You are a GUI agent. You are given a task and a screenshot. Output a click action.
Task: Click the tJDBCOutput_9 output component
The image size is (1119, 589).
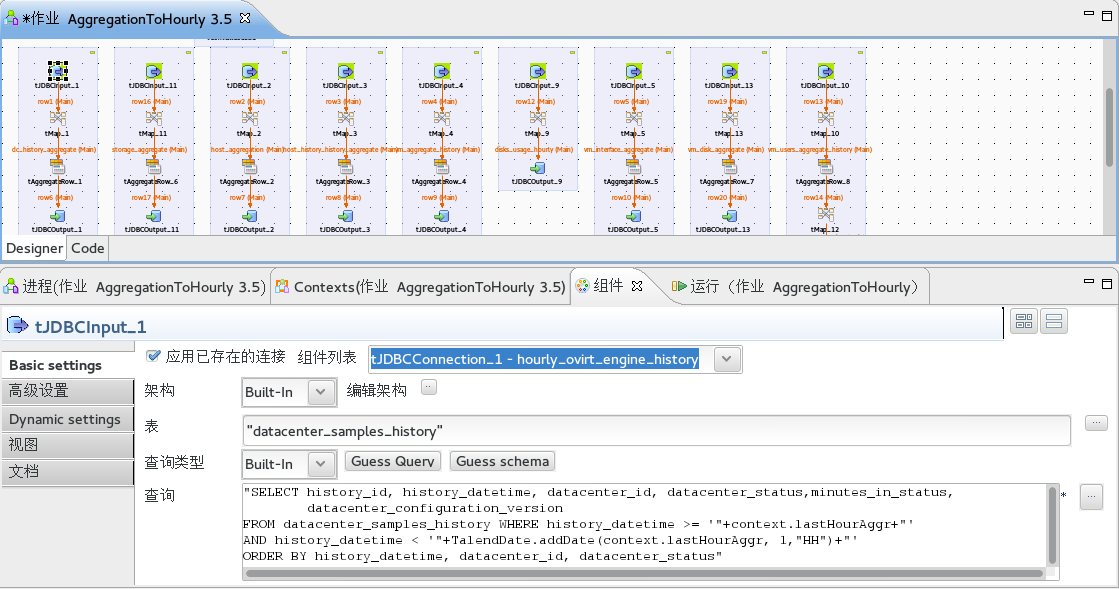click(538, 167)
